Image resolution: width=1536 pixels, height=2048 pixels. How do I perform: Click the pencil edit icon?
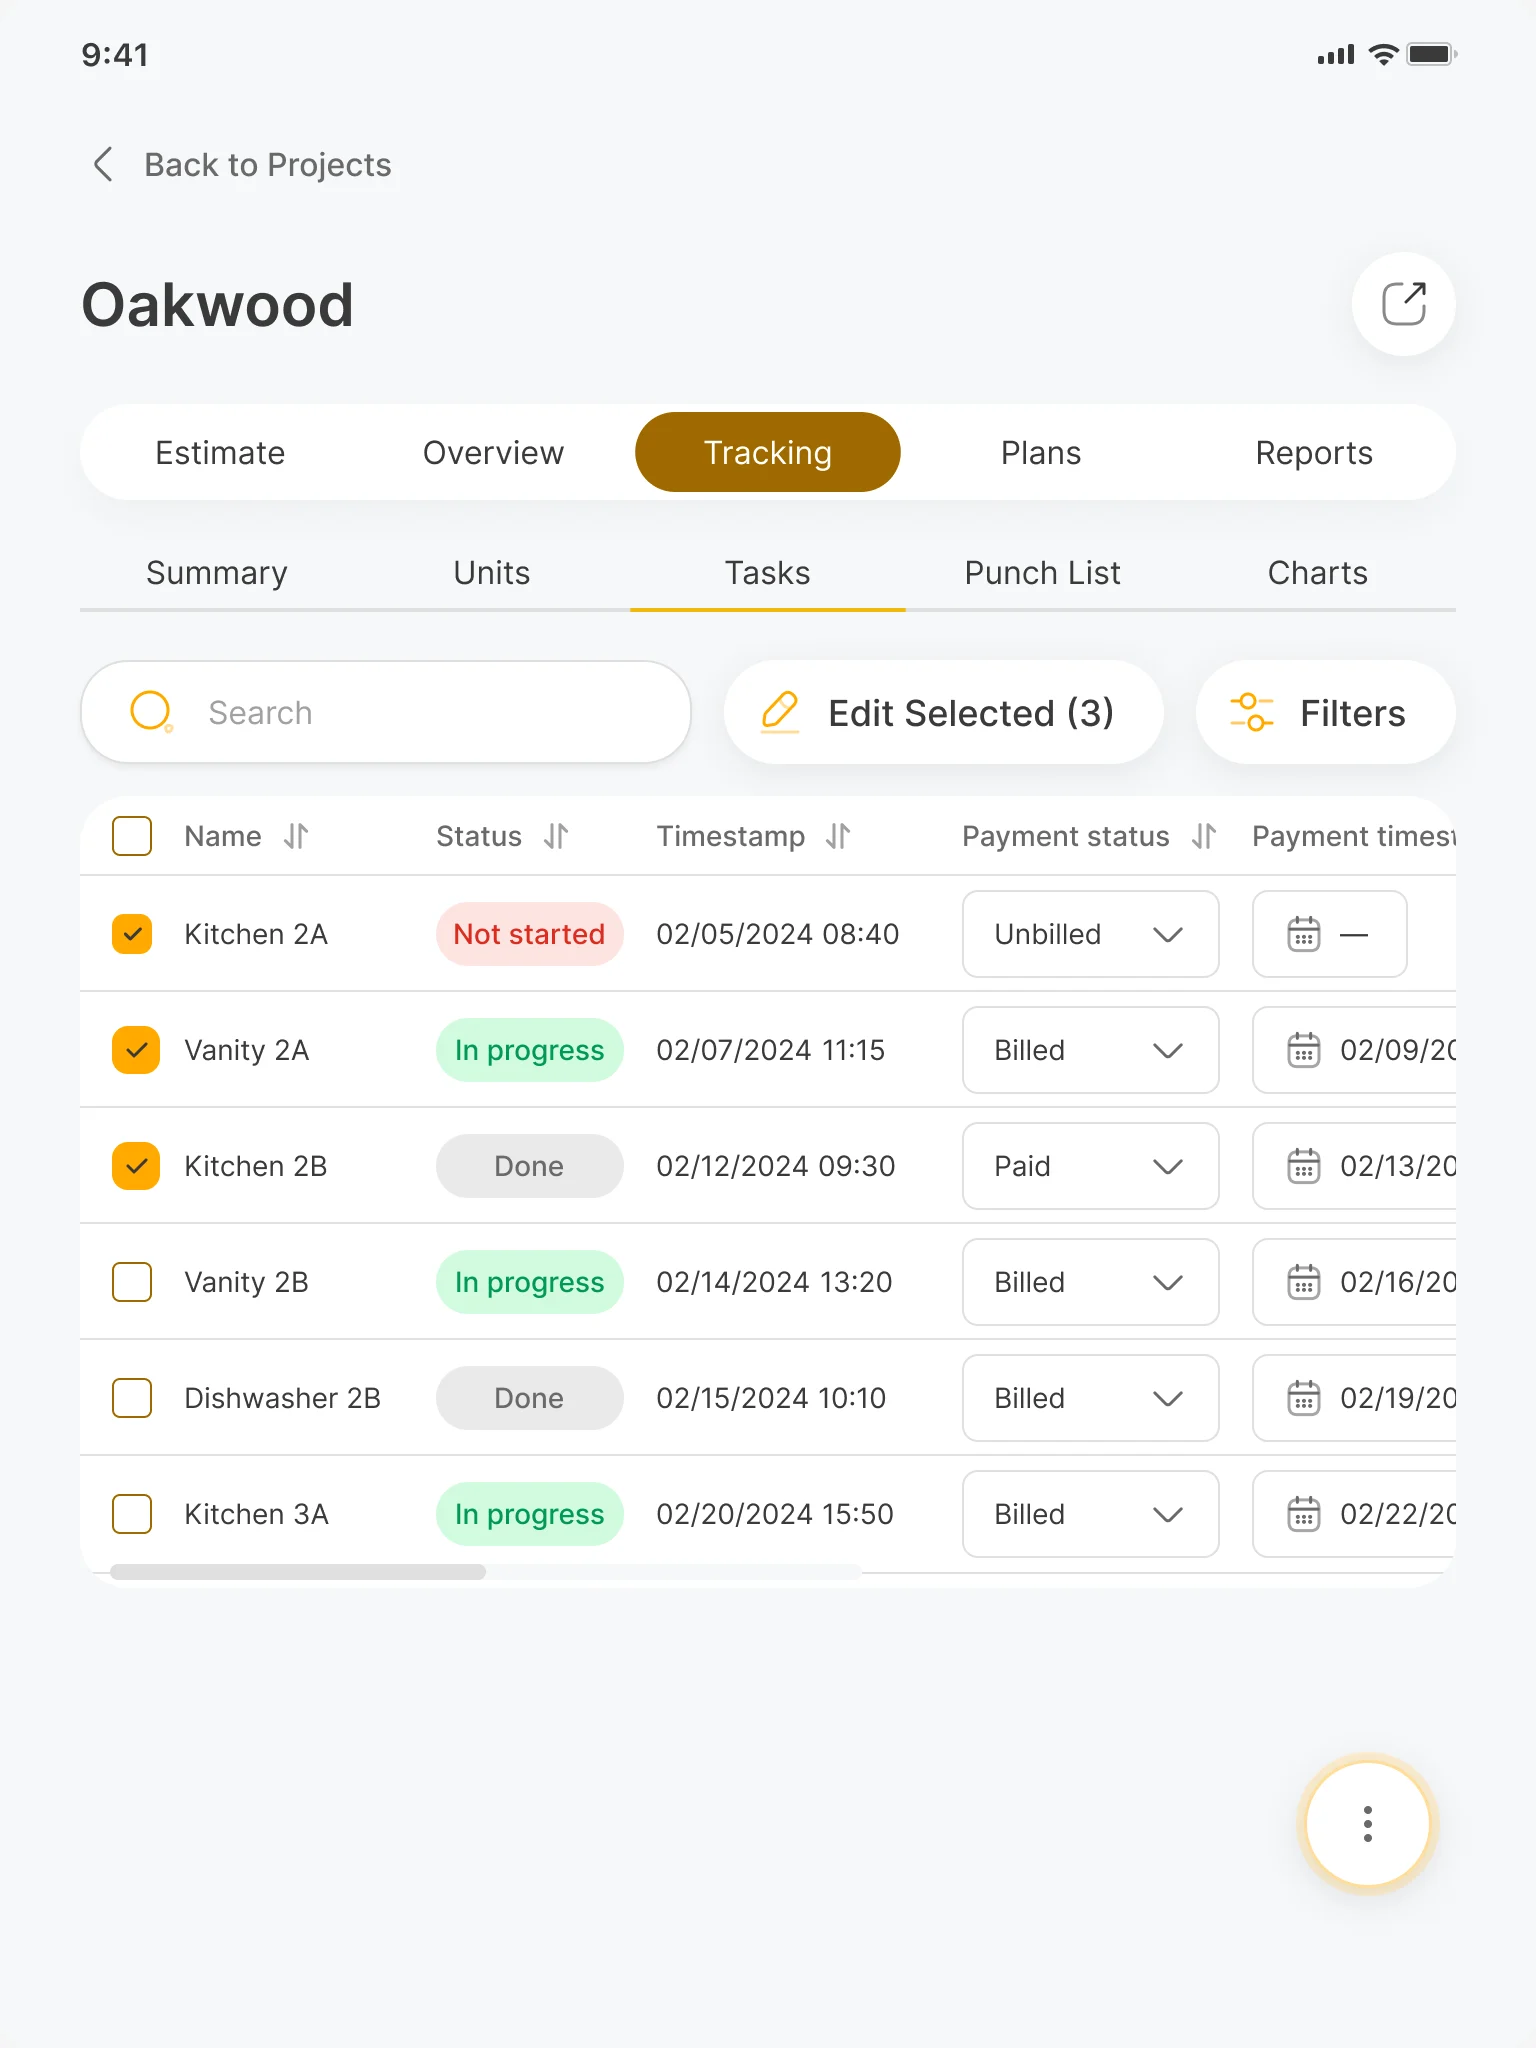point(780,712)
